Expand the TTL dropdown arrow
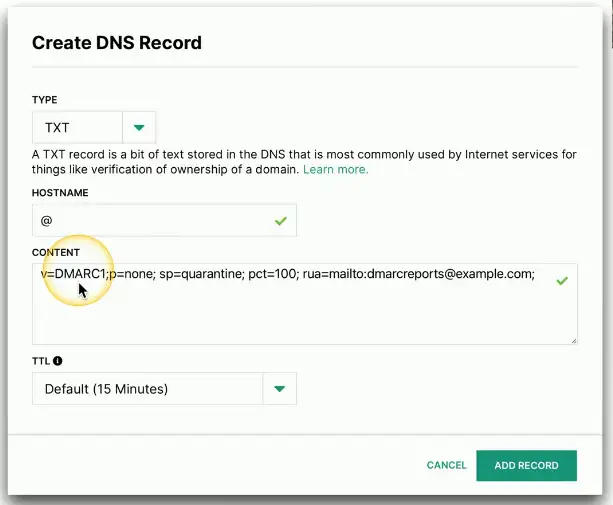 [x=279, y=389]
